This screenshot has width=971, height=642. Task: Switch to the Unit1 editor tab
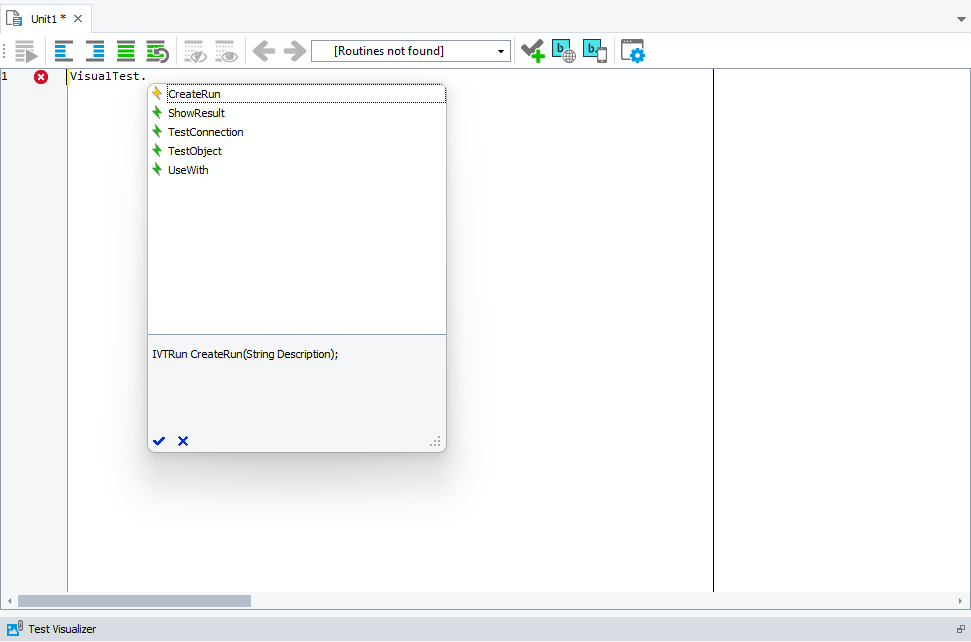pyautogui.click(x=40, y=18)
